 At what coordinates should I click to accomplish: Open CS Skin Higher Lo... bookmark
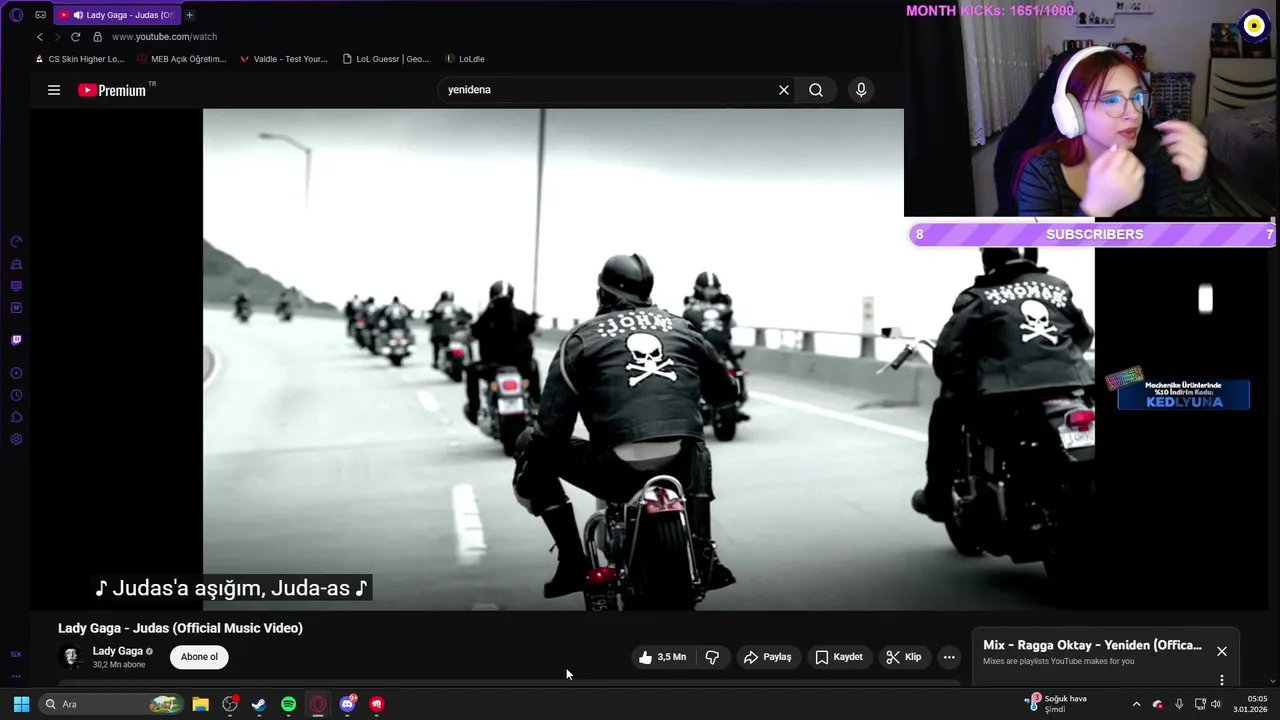79,59
